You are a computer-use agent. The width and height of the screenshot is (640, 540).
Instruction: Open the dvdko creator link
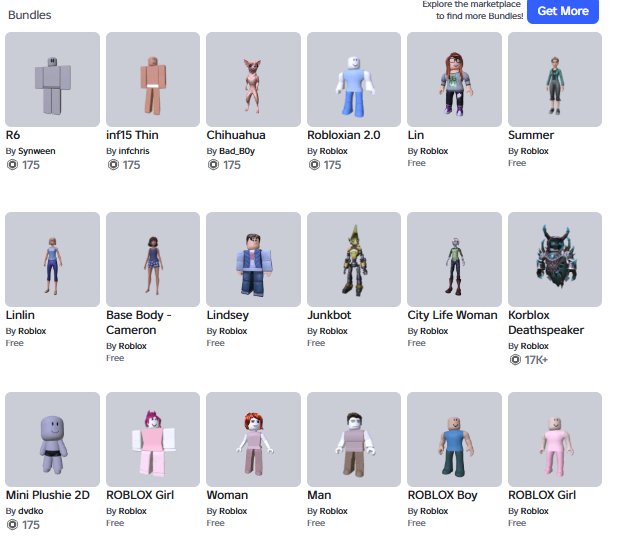pyautogui.click(x=31, y=511)
